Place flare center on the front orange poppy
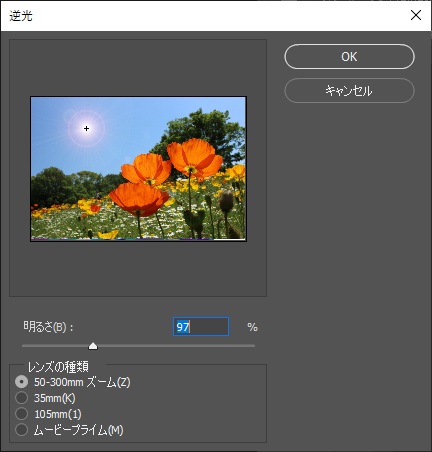Viewport: 432px width, 452px height. coord(139,198)
